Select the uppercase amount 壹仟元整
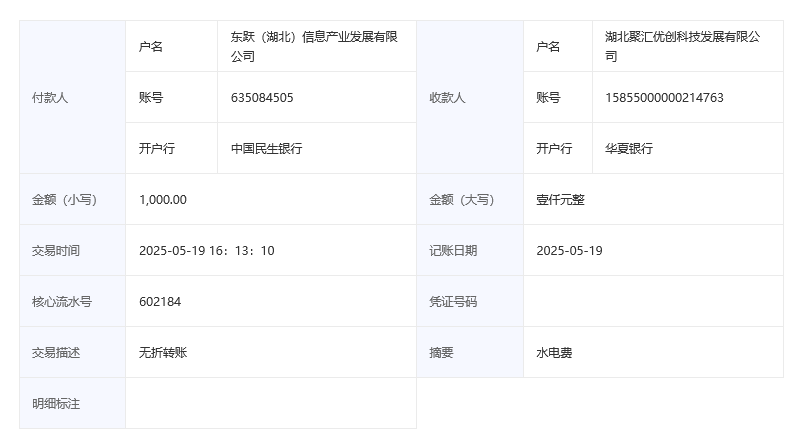 pos(561,200)
